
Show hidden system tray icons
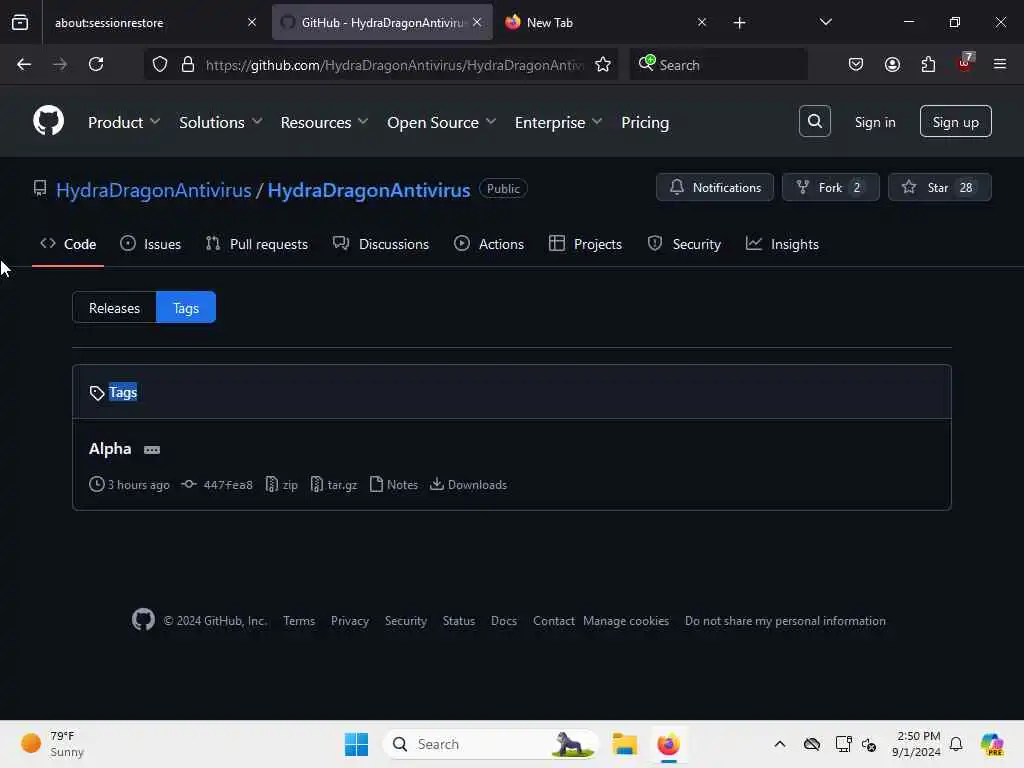[x=780, y=744]
